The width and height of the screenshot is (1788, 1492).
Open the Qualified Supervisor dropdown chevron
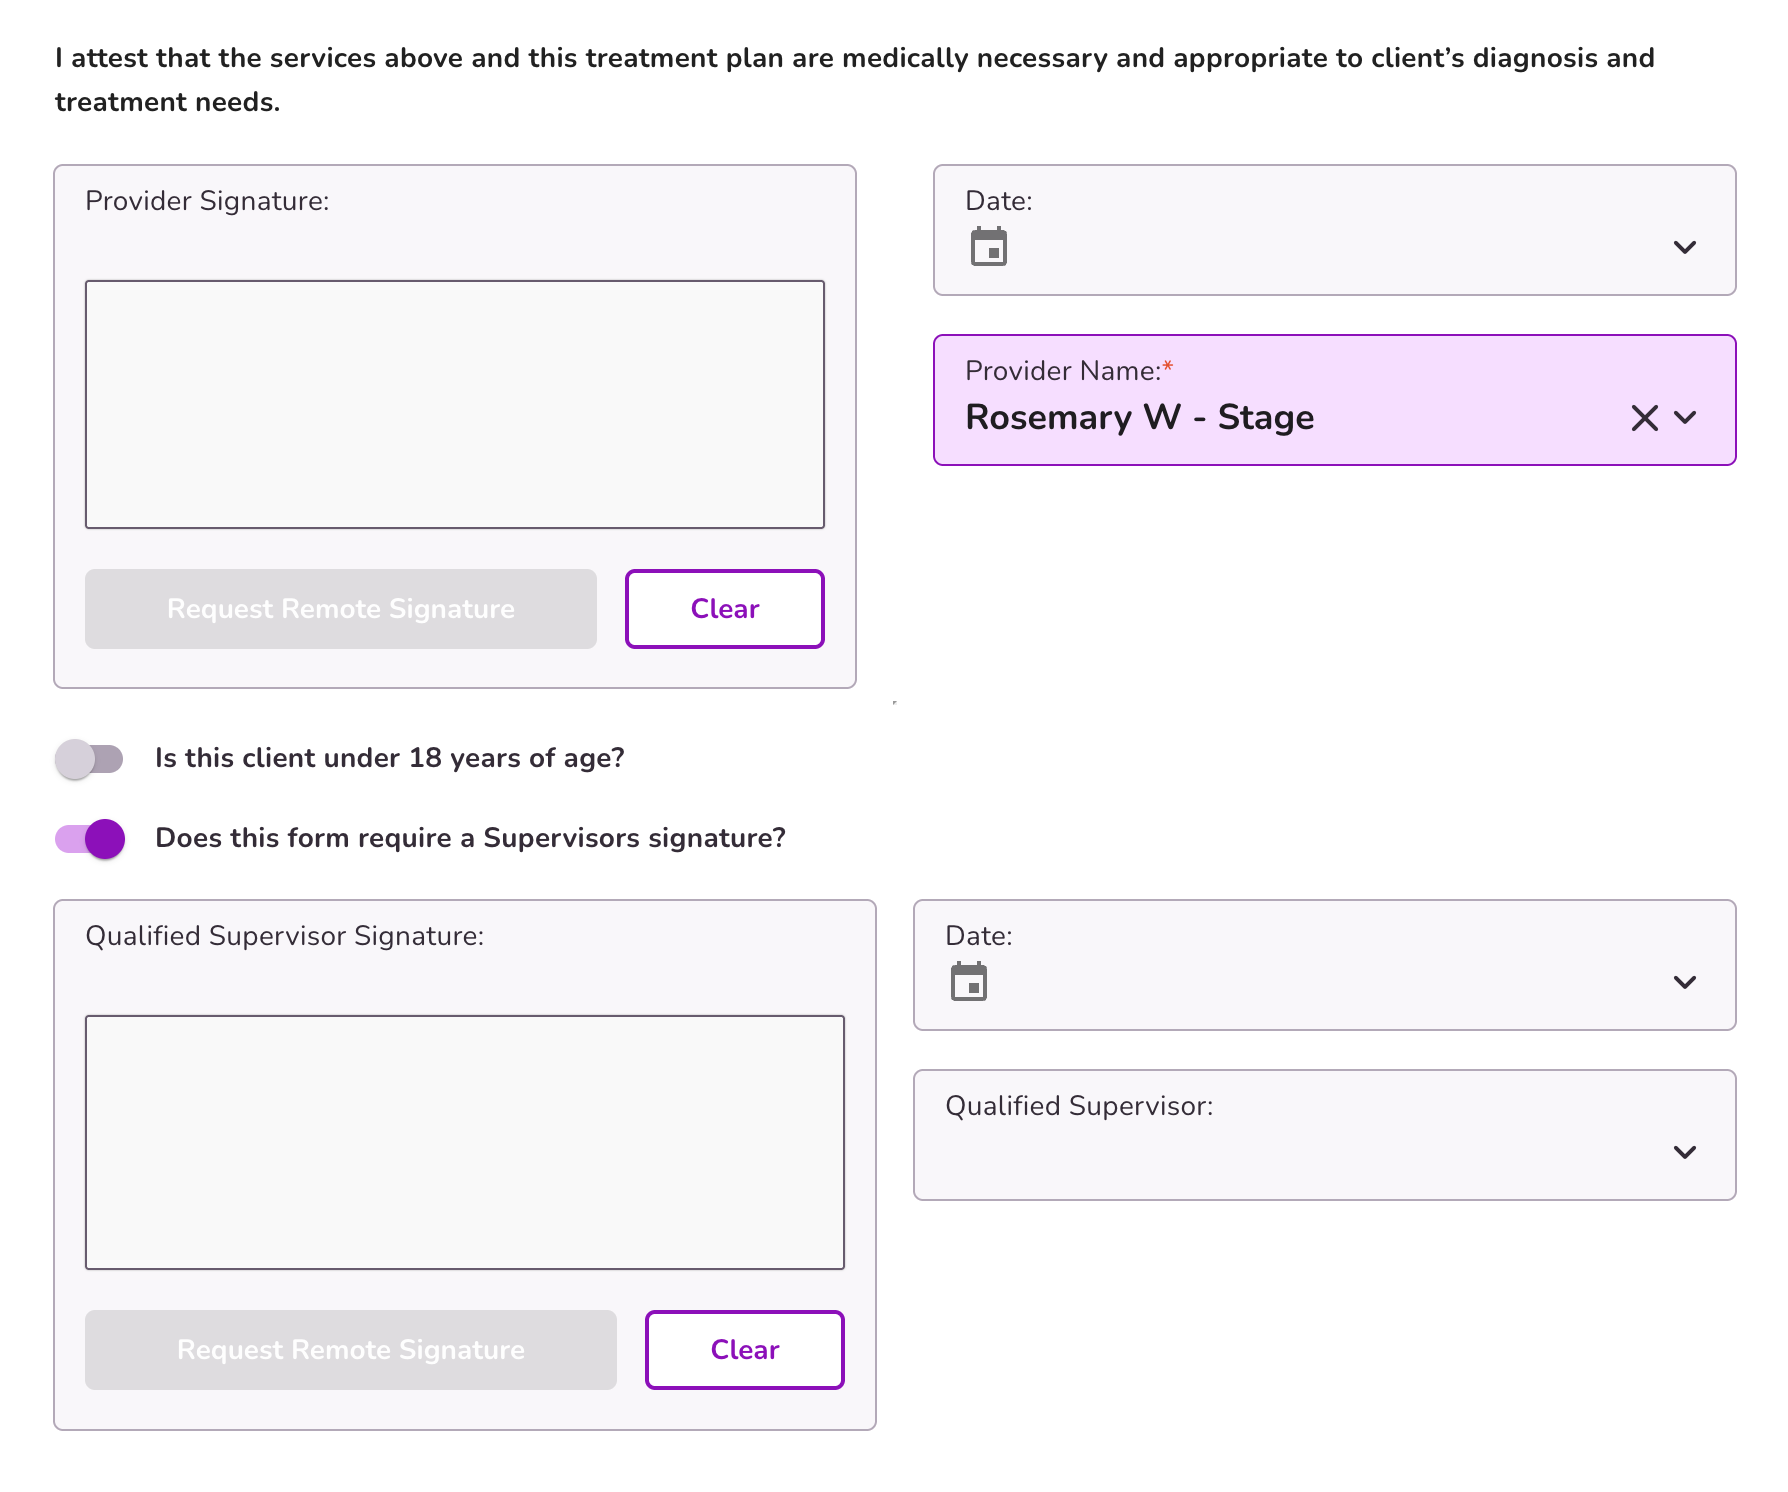(x=1685, y=1152)
